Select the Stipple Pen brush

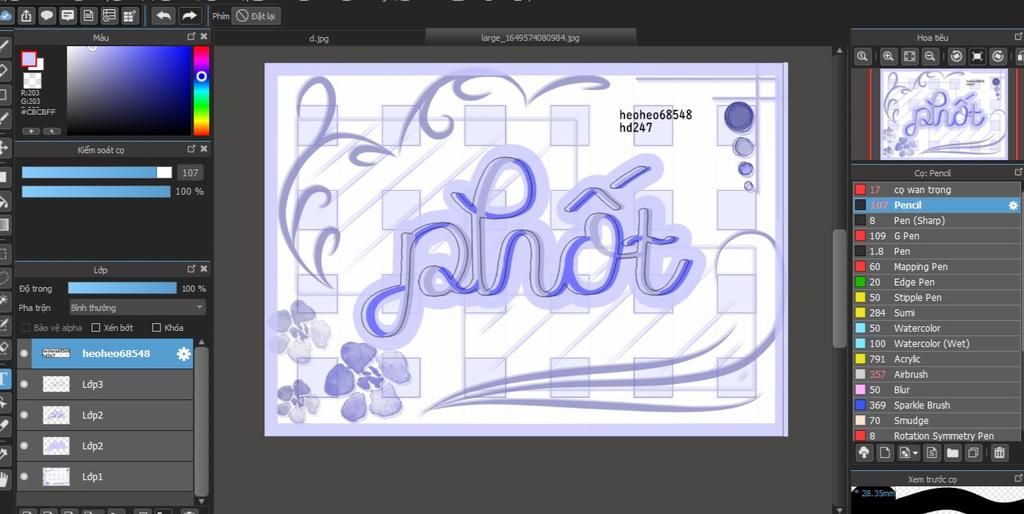(936, 298)
